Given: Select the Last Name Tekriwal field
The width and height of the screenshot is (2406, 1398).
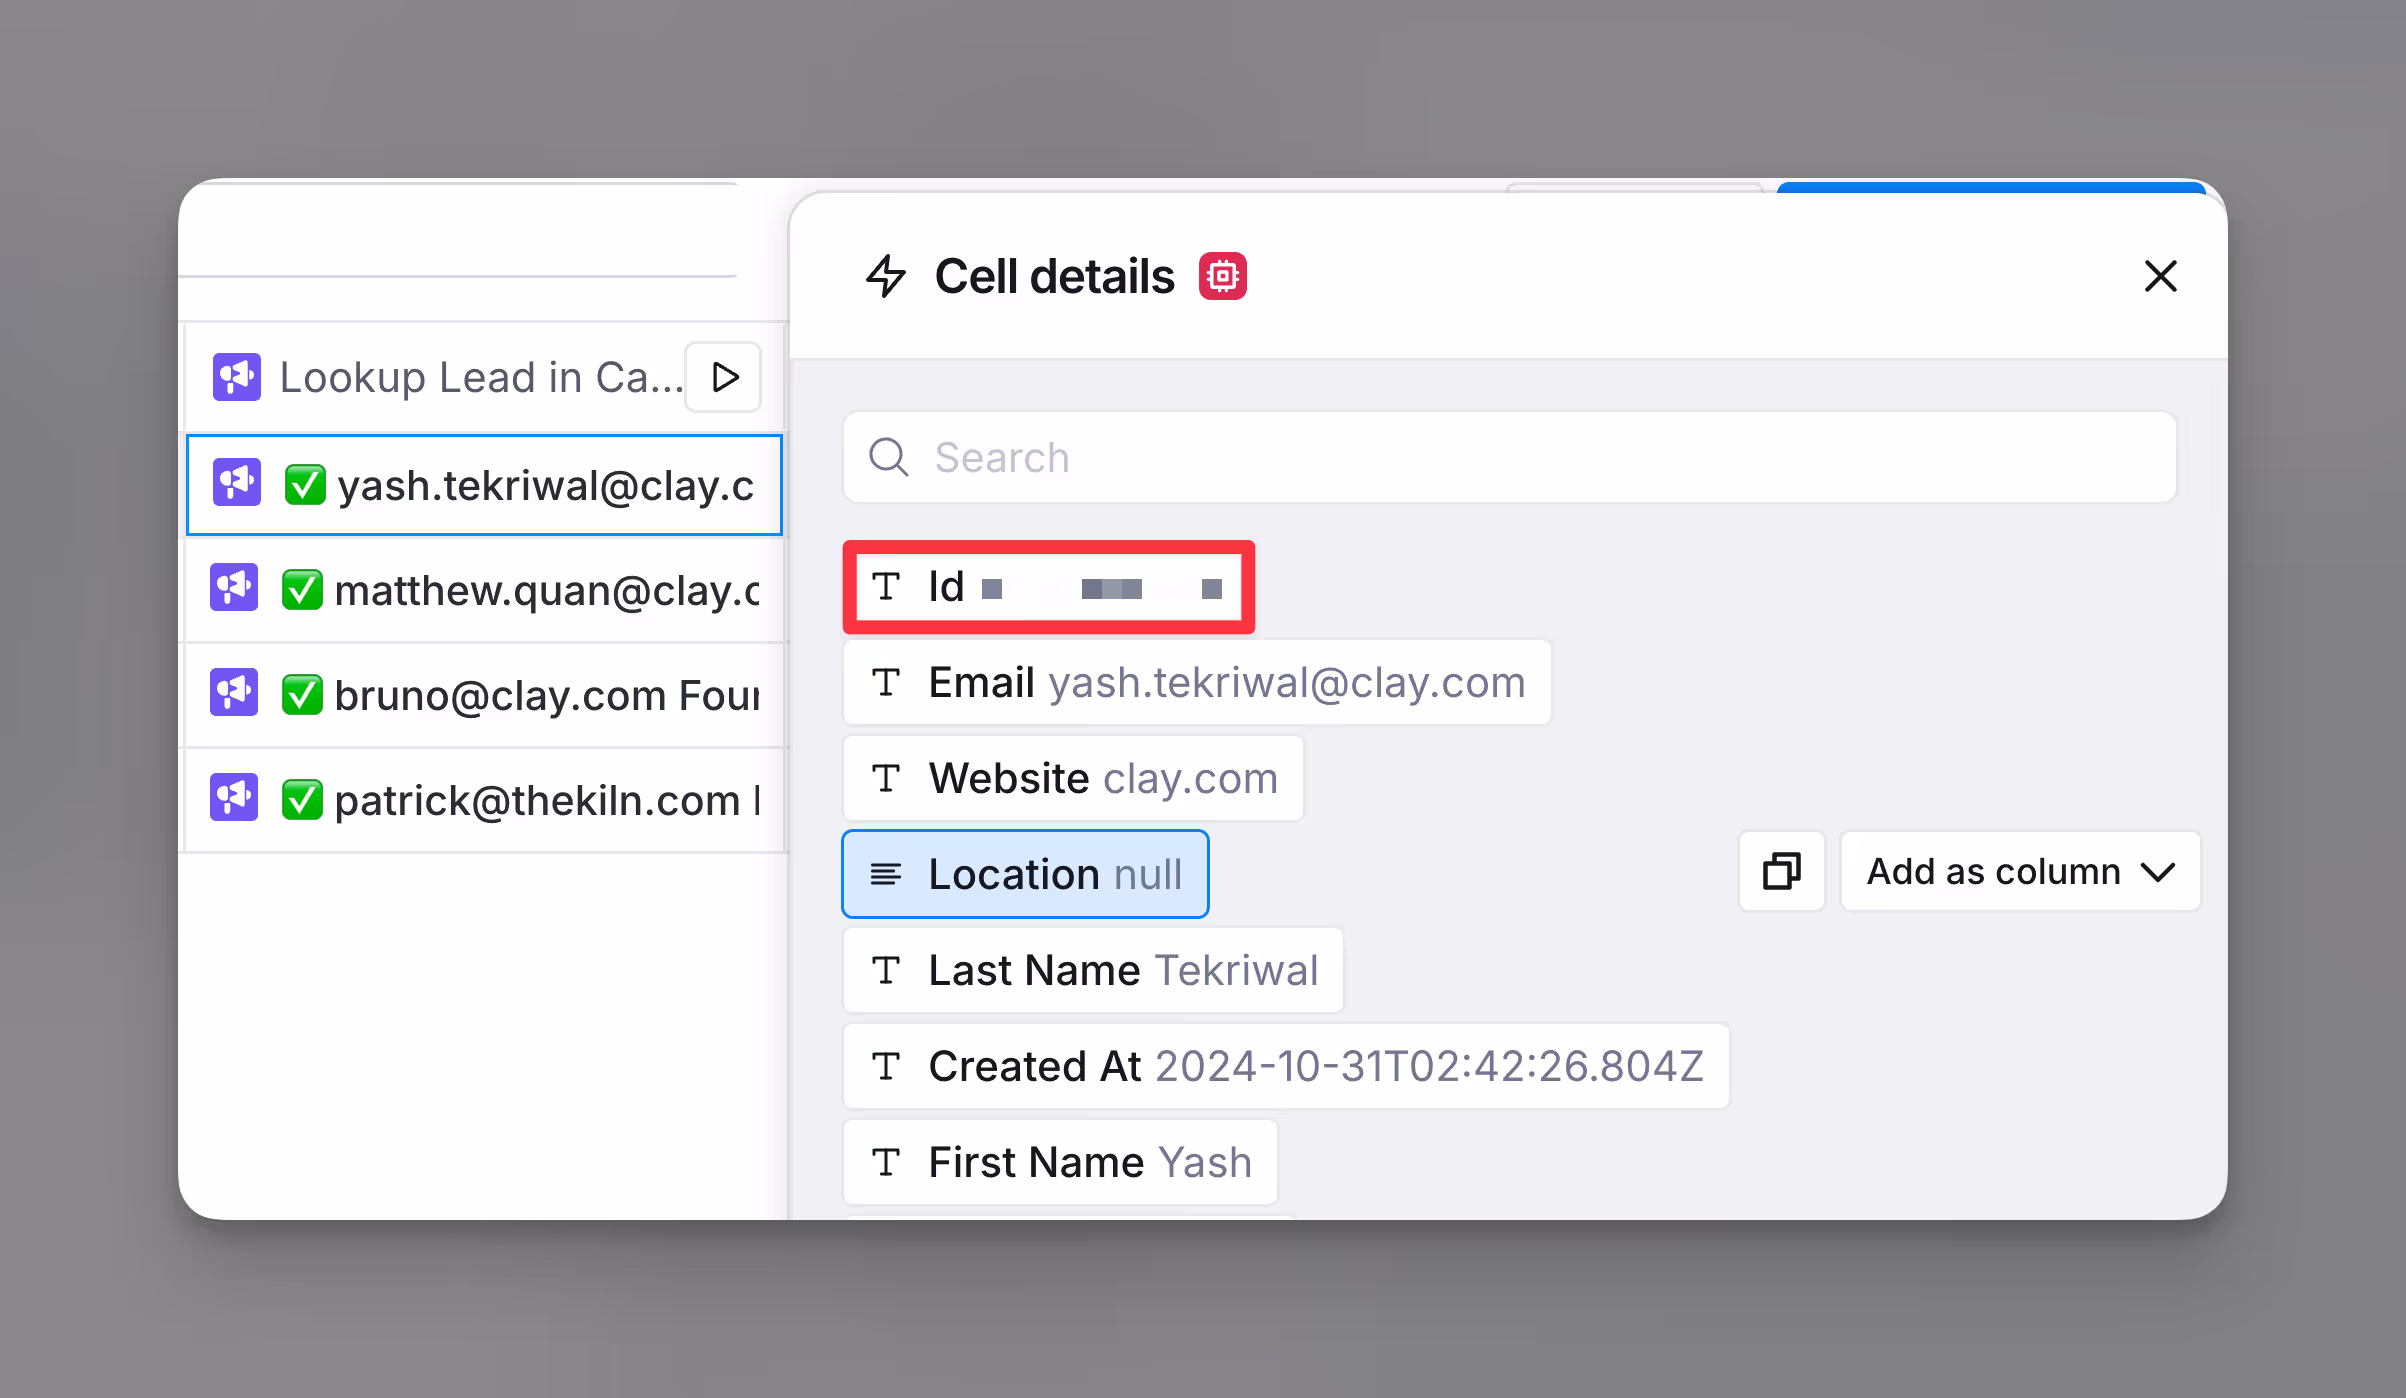Looking at the screenshot, I should [1092, 970].
